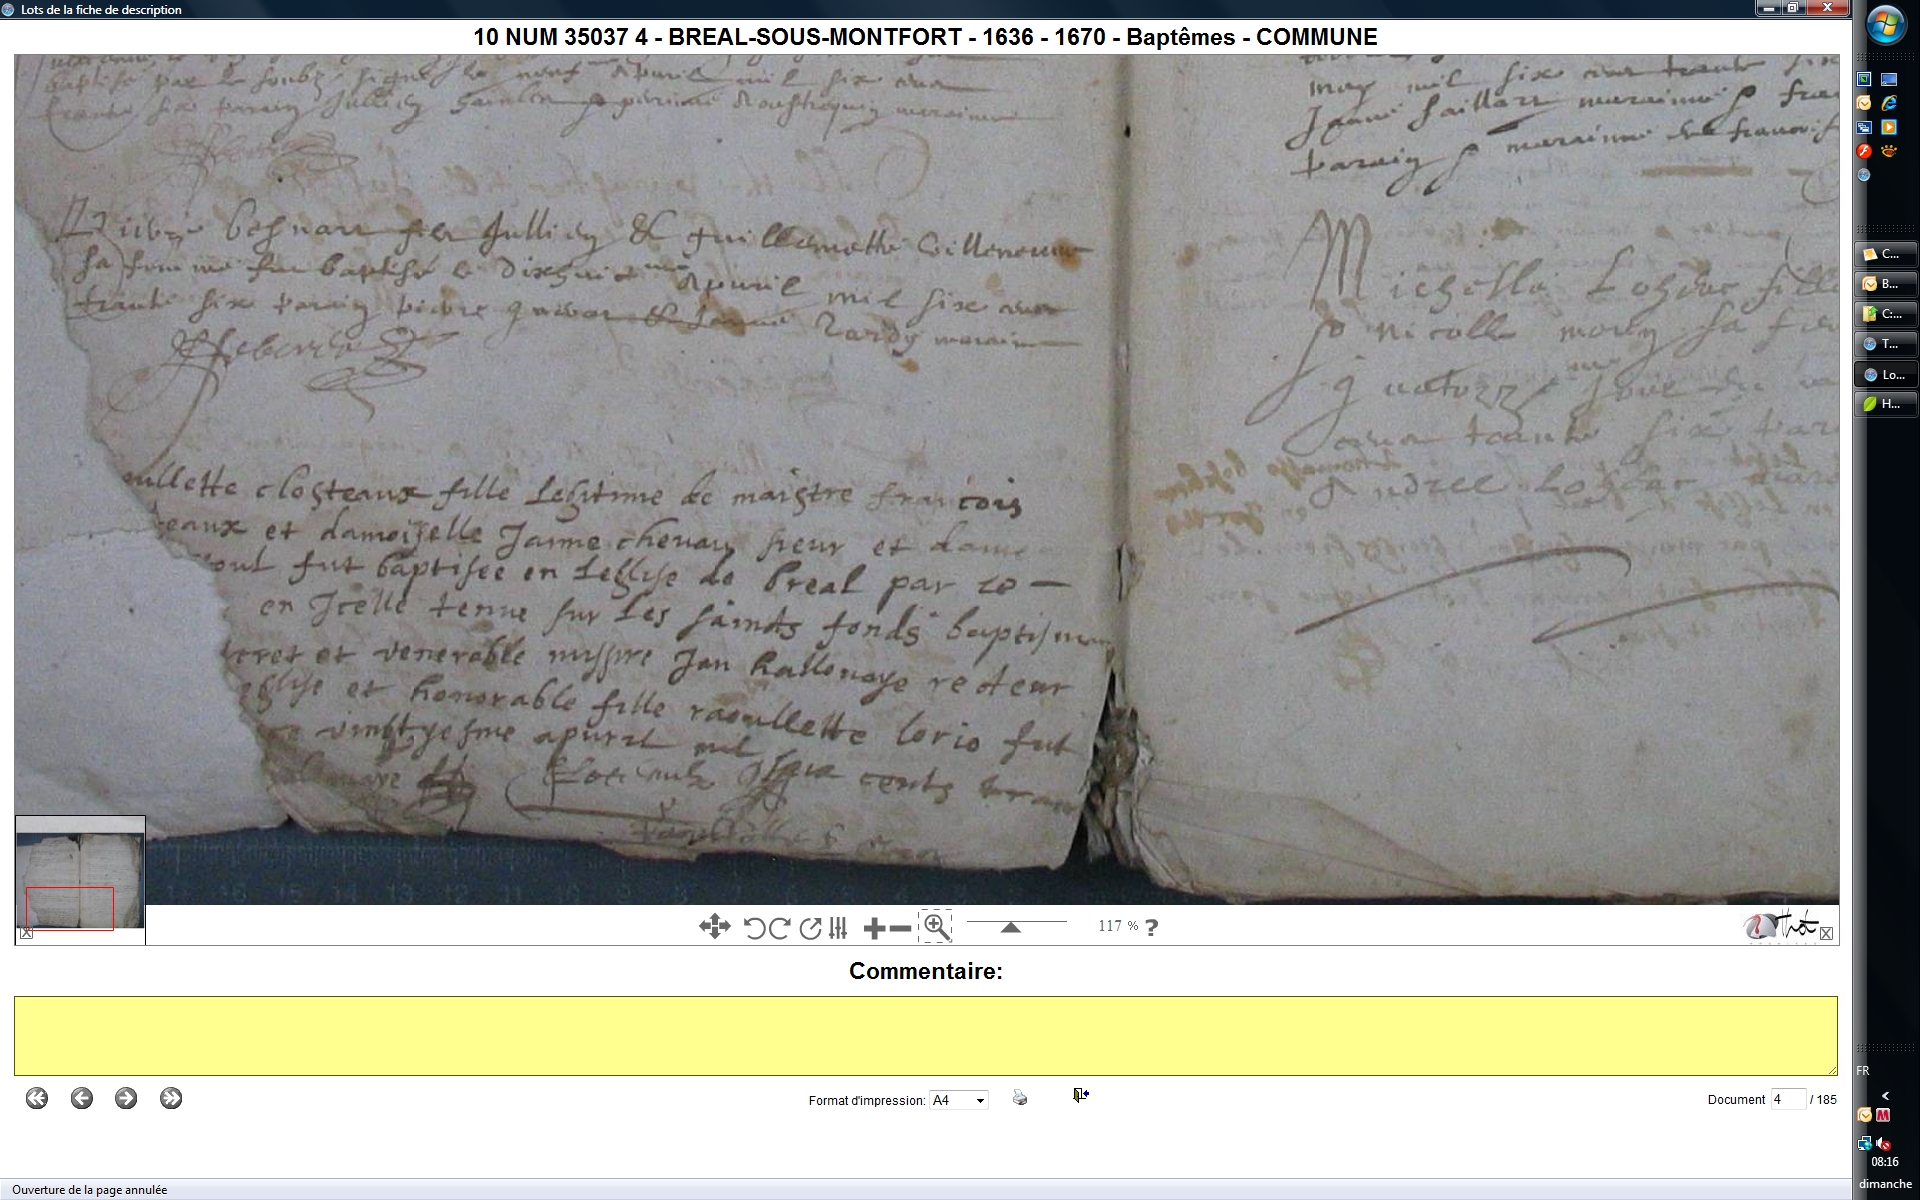Rotate image counterclockwise
The image size is (1920, 1200).
[754, 928]
